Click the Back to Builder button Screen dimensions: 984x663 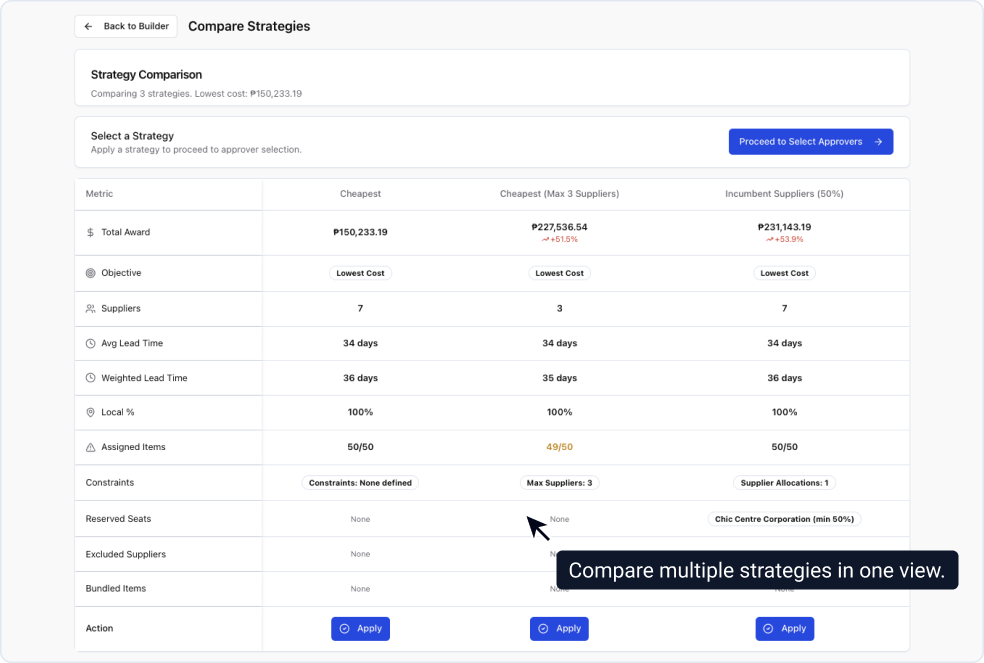125,26
